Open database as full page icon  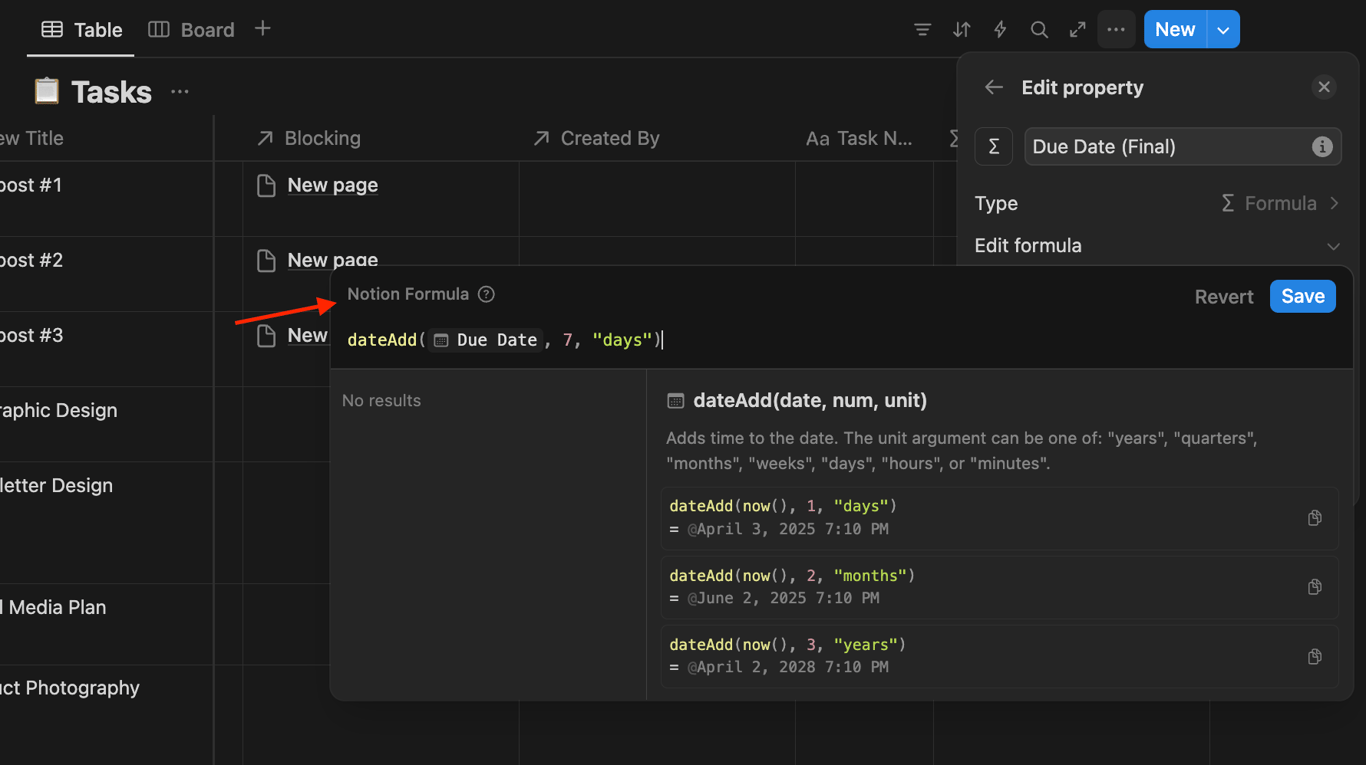(1077, 30)
